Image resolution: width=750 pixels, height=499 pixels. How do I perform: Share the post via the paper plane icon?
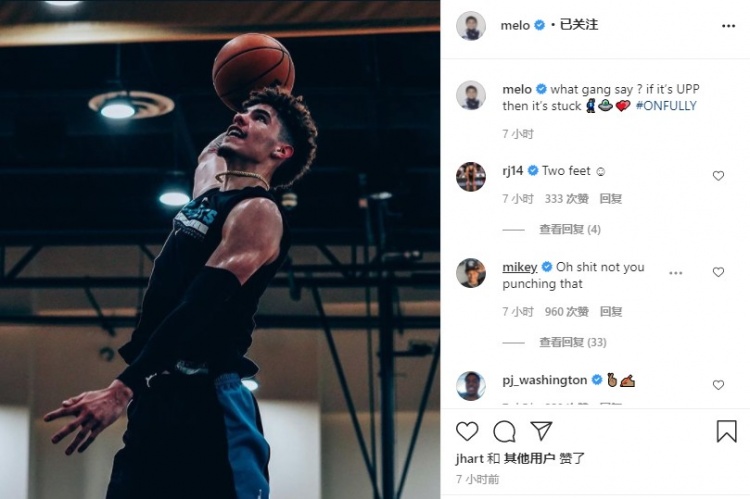point(541,431)
